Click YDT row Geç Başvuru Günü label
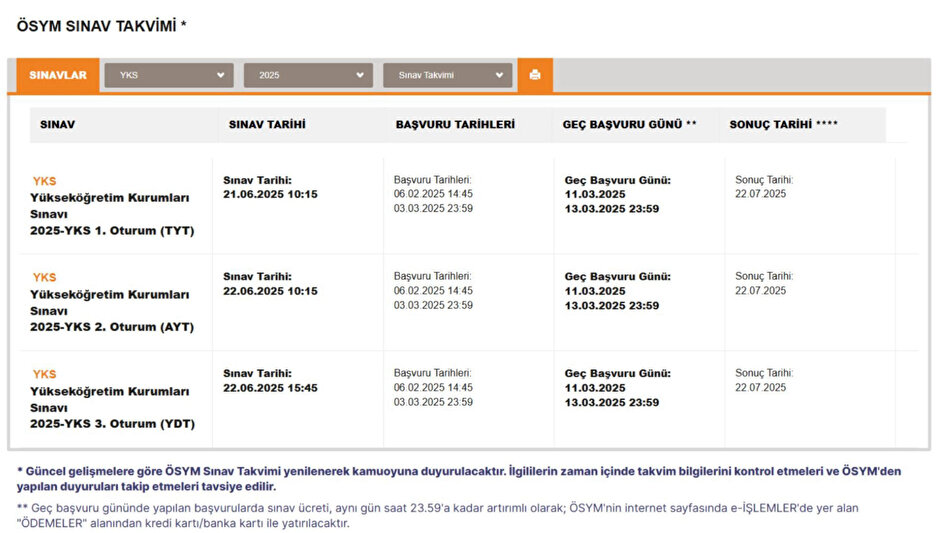 click(618, 373)
